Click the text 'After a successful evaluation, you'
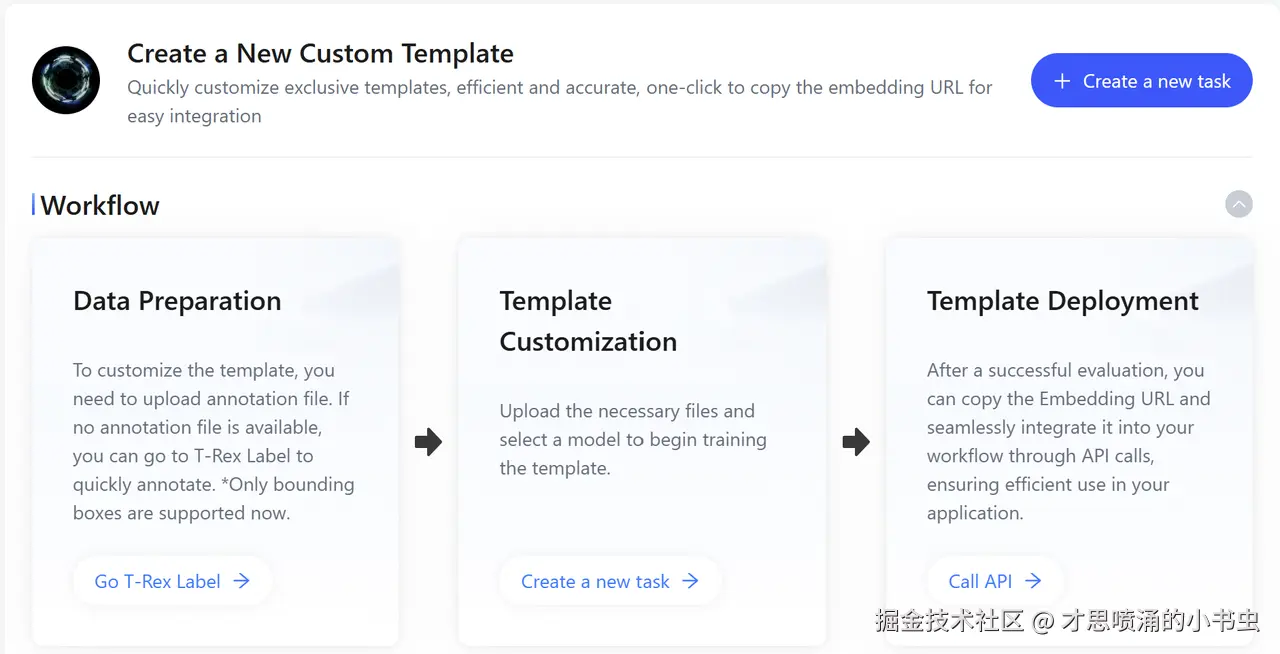This screenshot has width=1280, height=654. [x=1065, y=370]
